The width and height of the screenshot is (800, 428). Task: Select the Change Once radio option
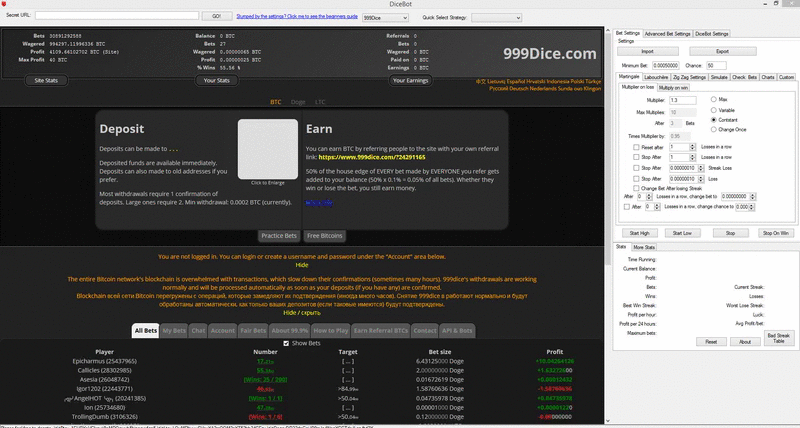pos(714,130)
